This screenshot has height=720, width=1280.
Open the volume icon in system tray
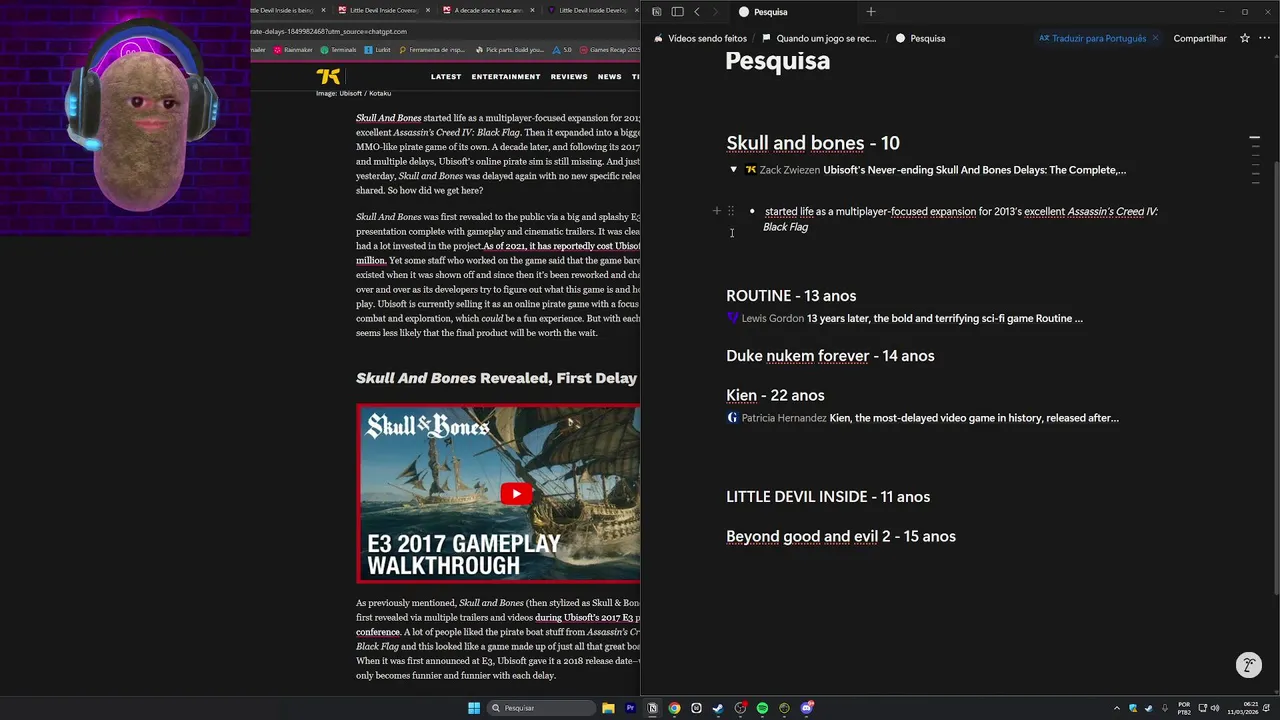tap(1215, 708)
